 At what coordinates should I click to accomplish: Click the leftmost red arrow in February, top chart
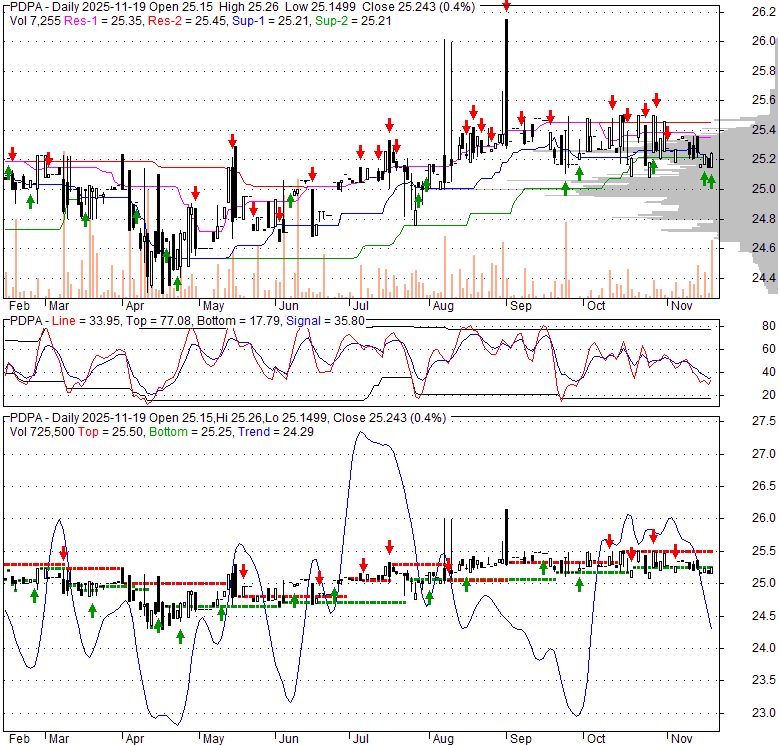(x=12, y=154)
